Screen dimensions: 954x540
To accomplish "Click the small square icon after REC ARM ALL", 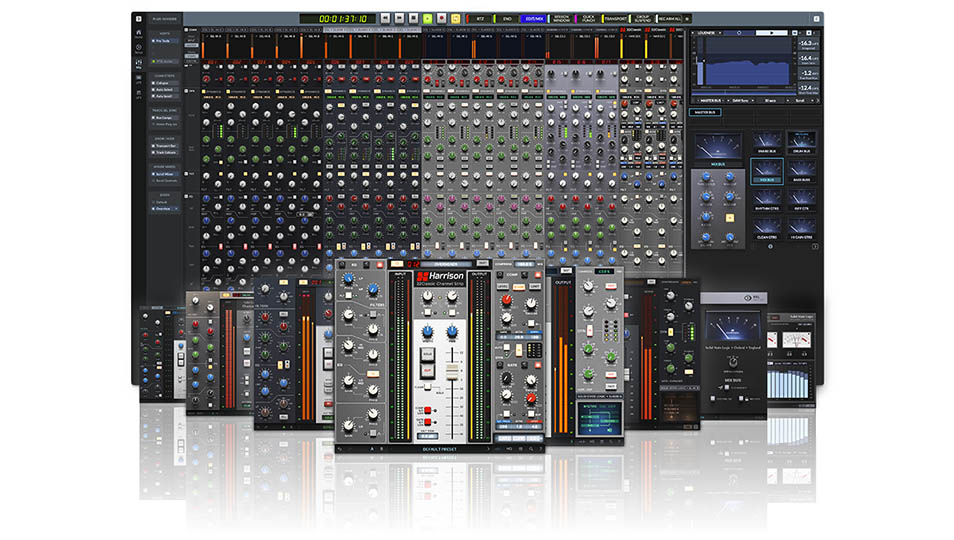I will [x=688, y=19].
